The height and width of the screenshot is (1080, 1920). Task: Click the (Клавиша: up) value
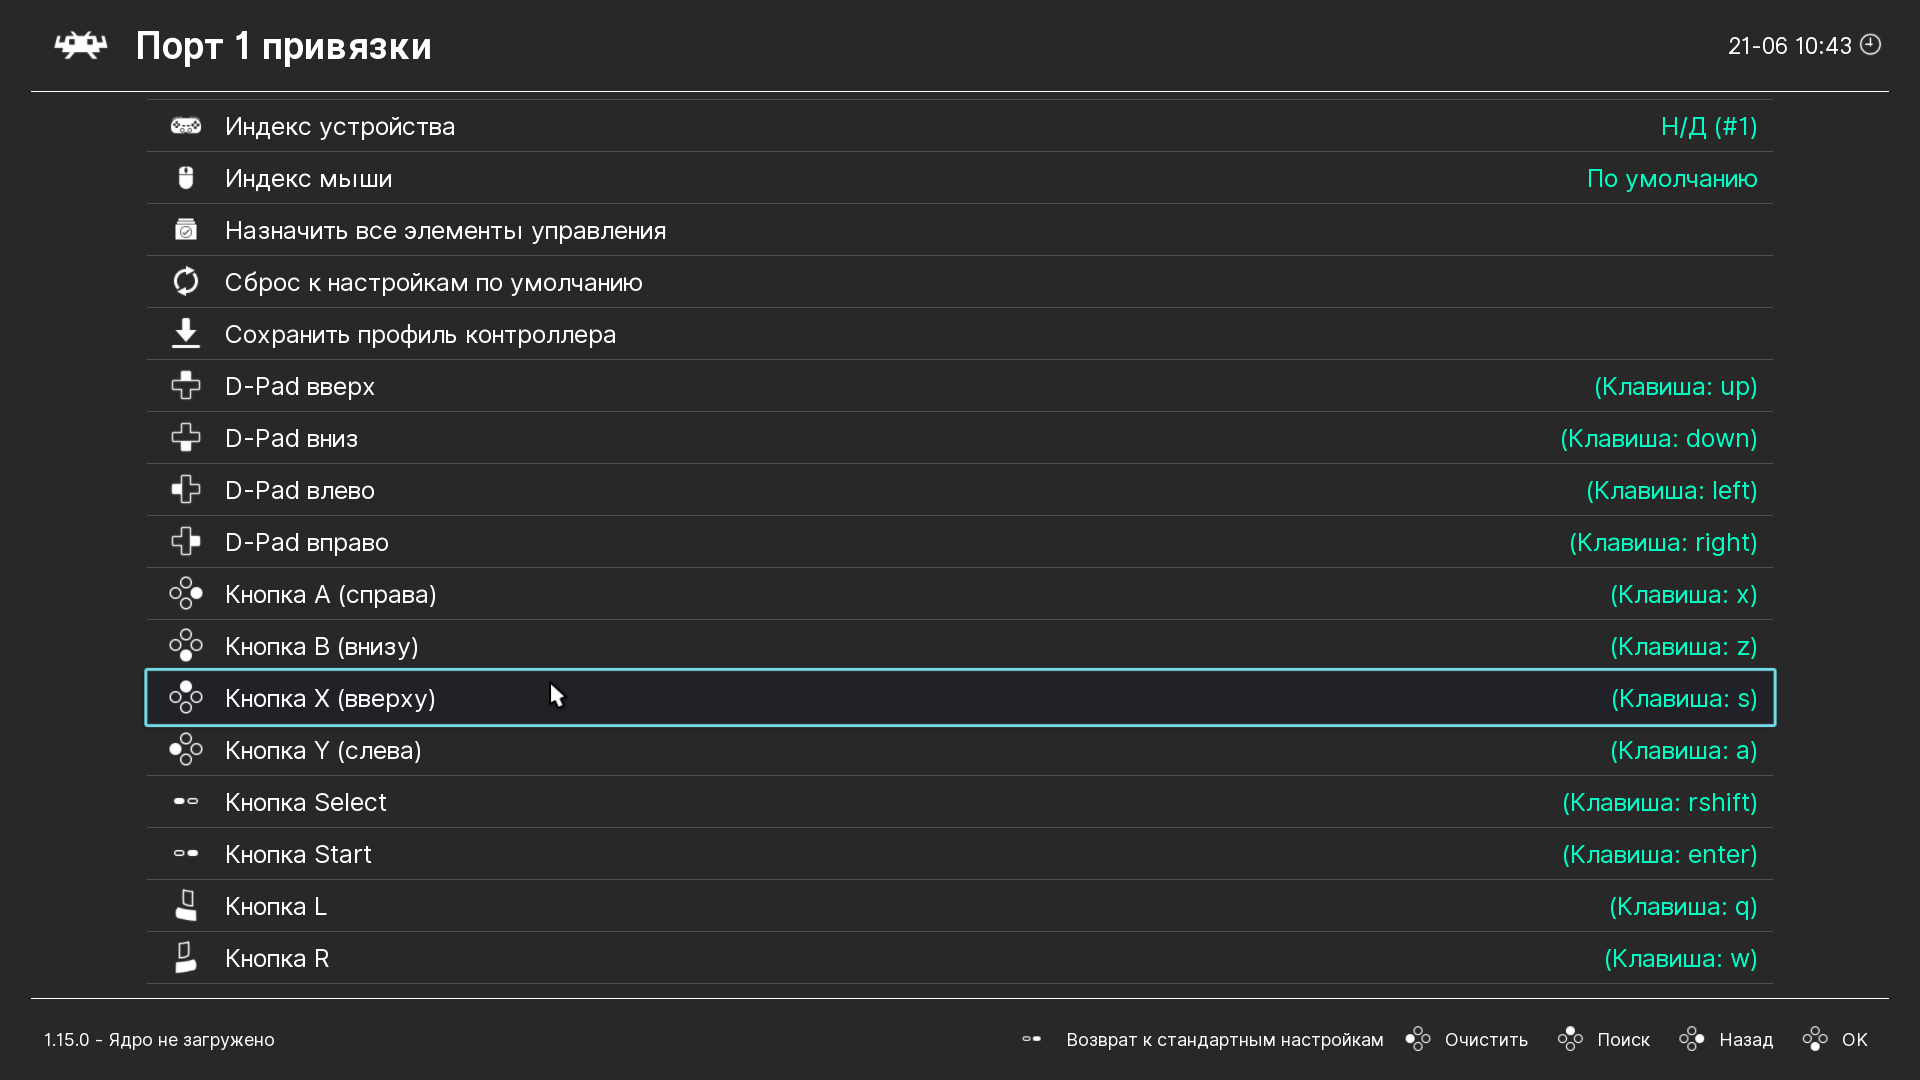(1676, 386)
